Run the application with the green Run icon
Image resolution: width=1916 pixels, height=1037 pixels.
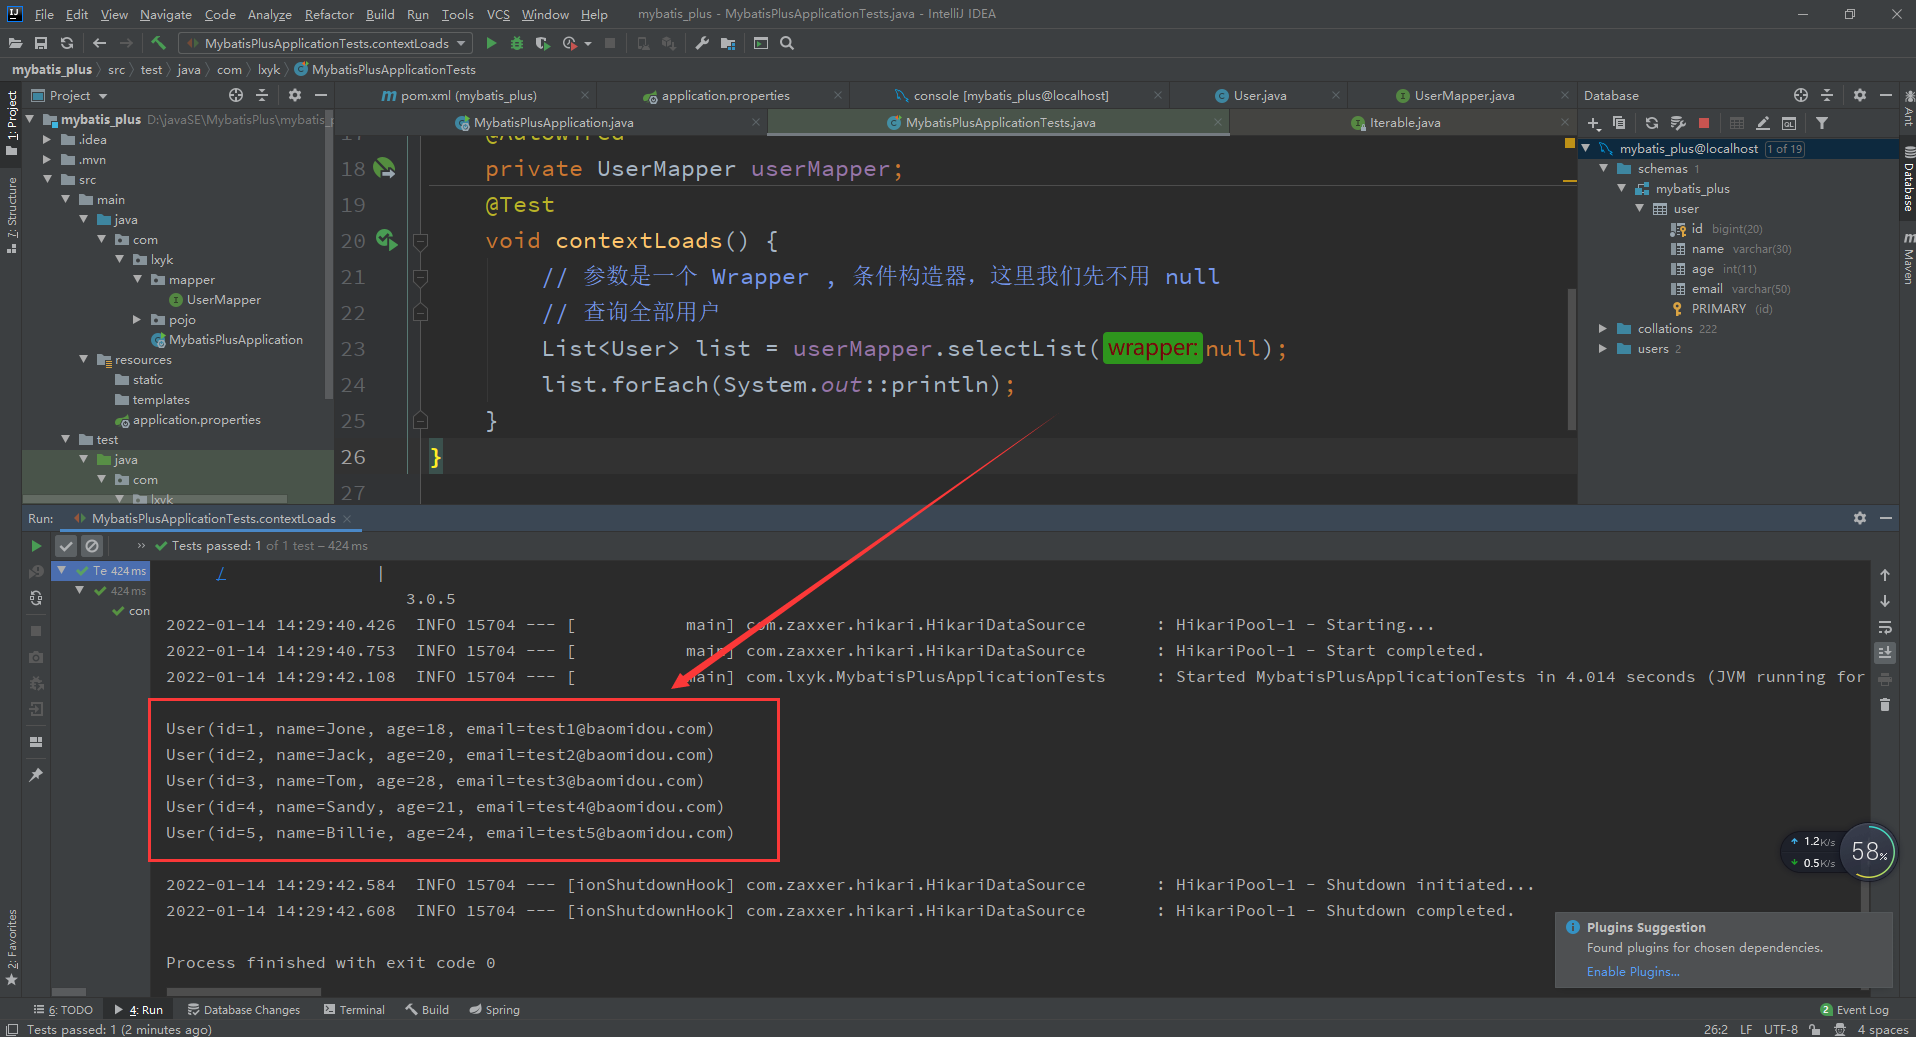click(x=490, y=43)
